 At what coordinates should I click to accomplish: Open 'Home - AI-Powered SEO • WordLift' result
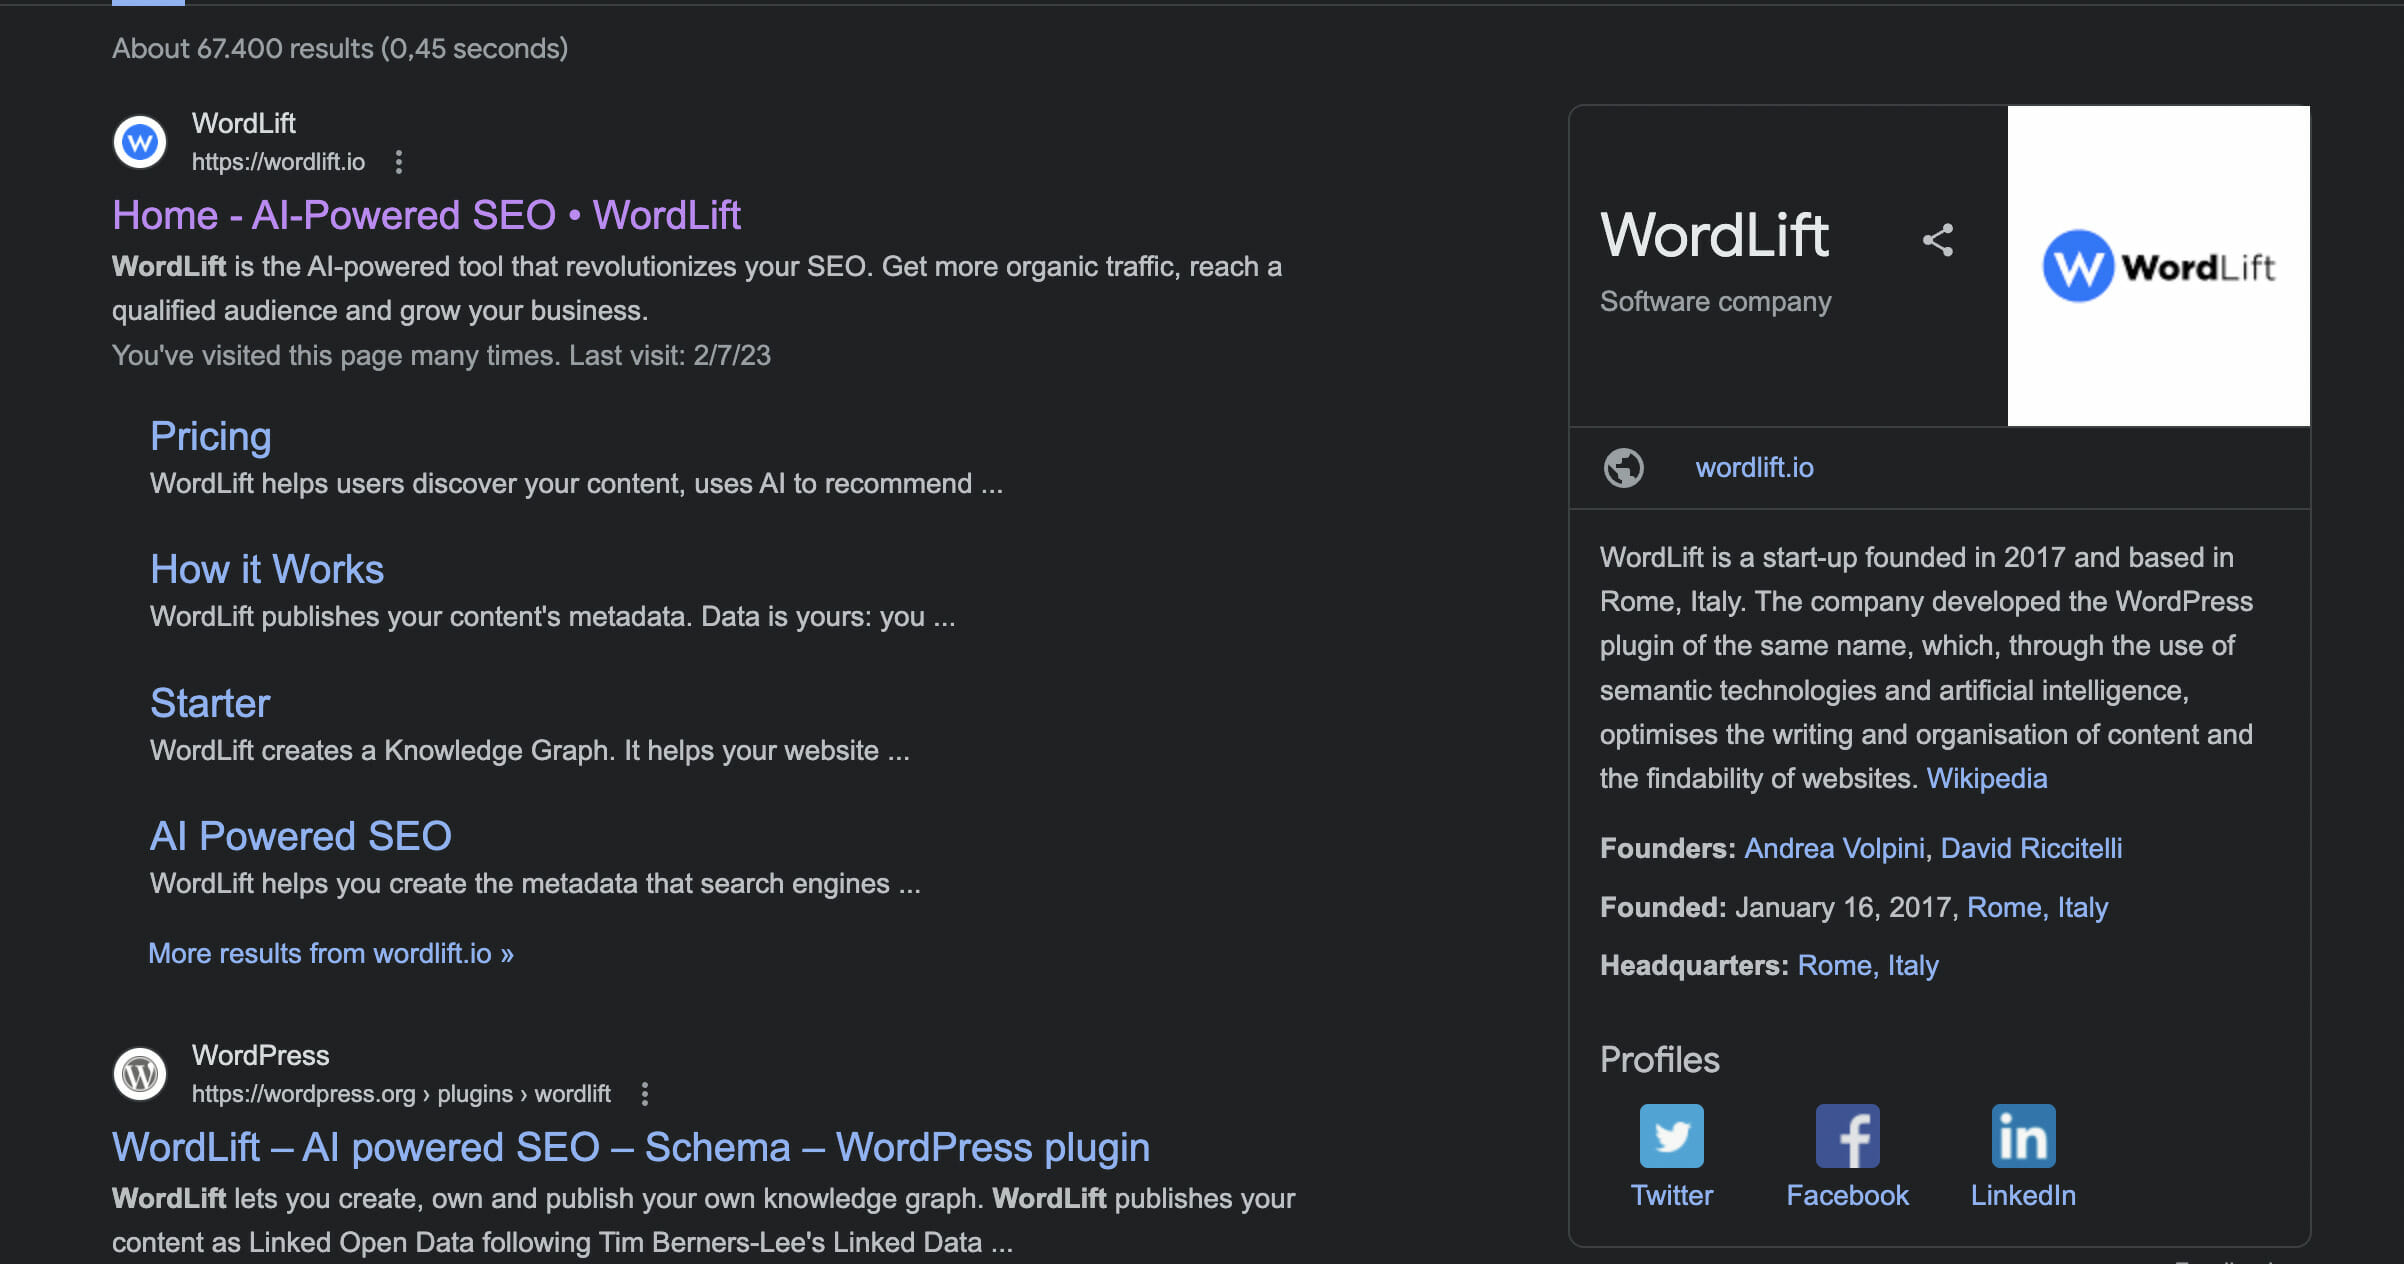coord(427,215)
